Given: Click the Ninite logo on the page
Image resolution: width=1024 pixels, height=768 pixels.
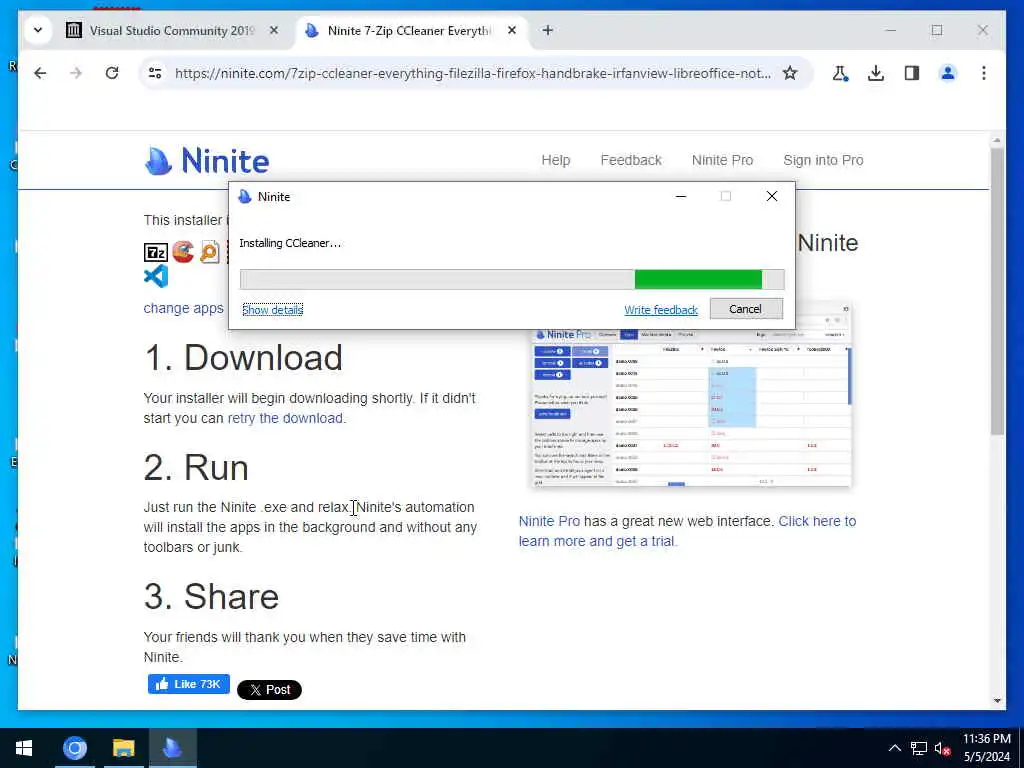Looking at the screenshot, I should (206, 161).
